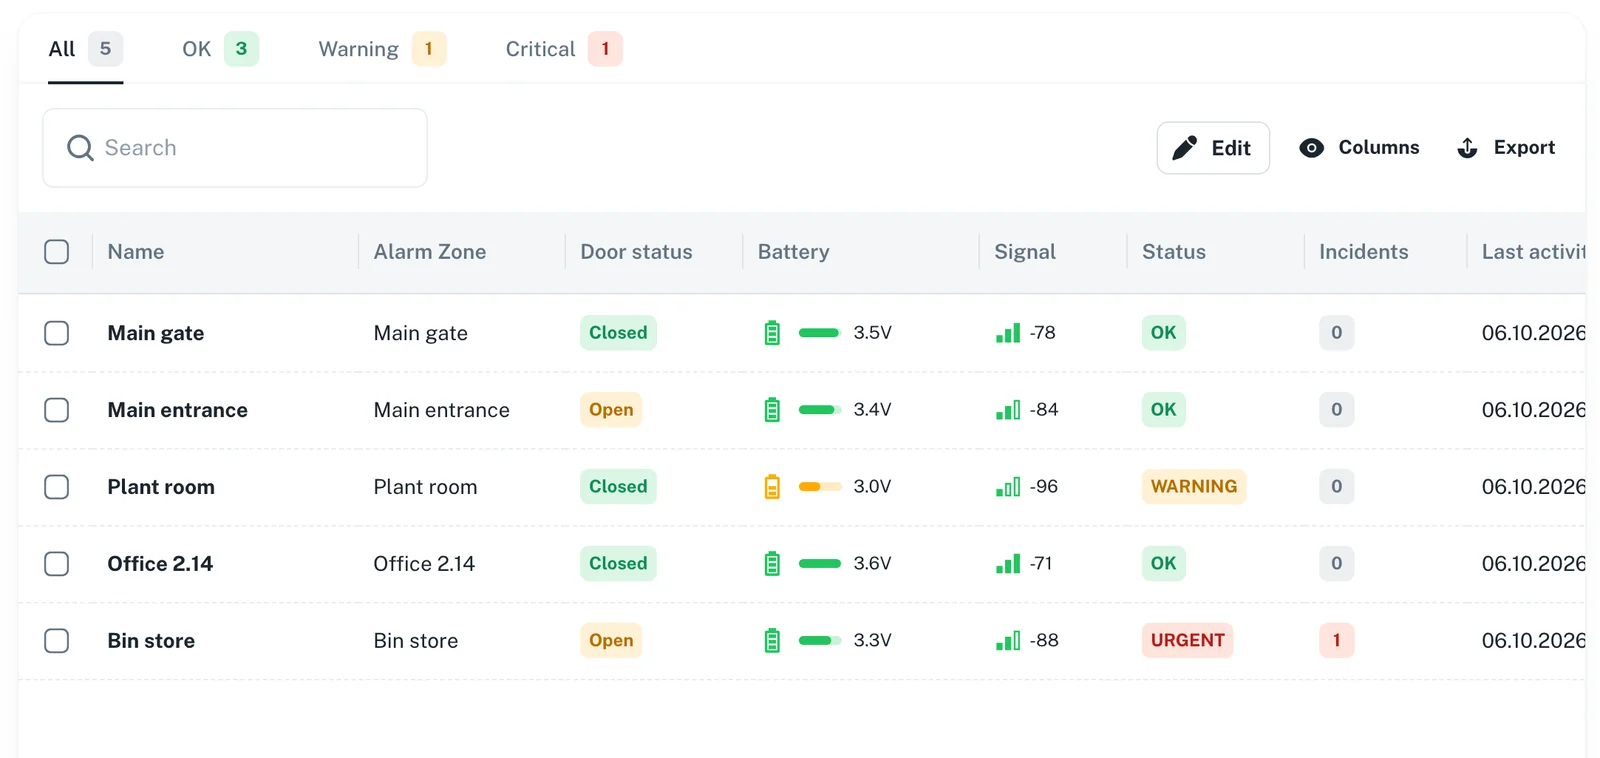Click the eye icon beside Columns
The height and width of the screenshot is (758, 1600).
point(1311,148)
